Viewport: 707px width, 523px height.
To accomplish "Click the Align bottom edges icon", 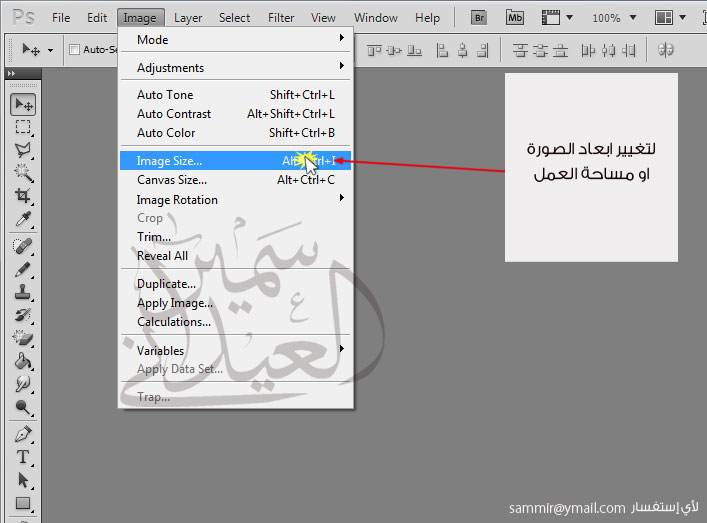I will [x=414, y=50].
